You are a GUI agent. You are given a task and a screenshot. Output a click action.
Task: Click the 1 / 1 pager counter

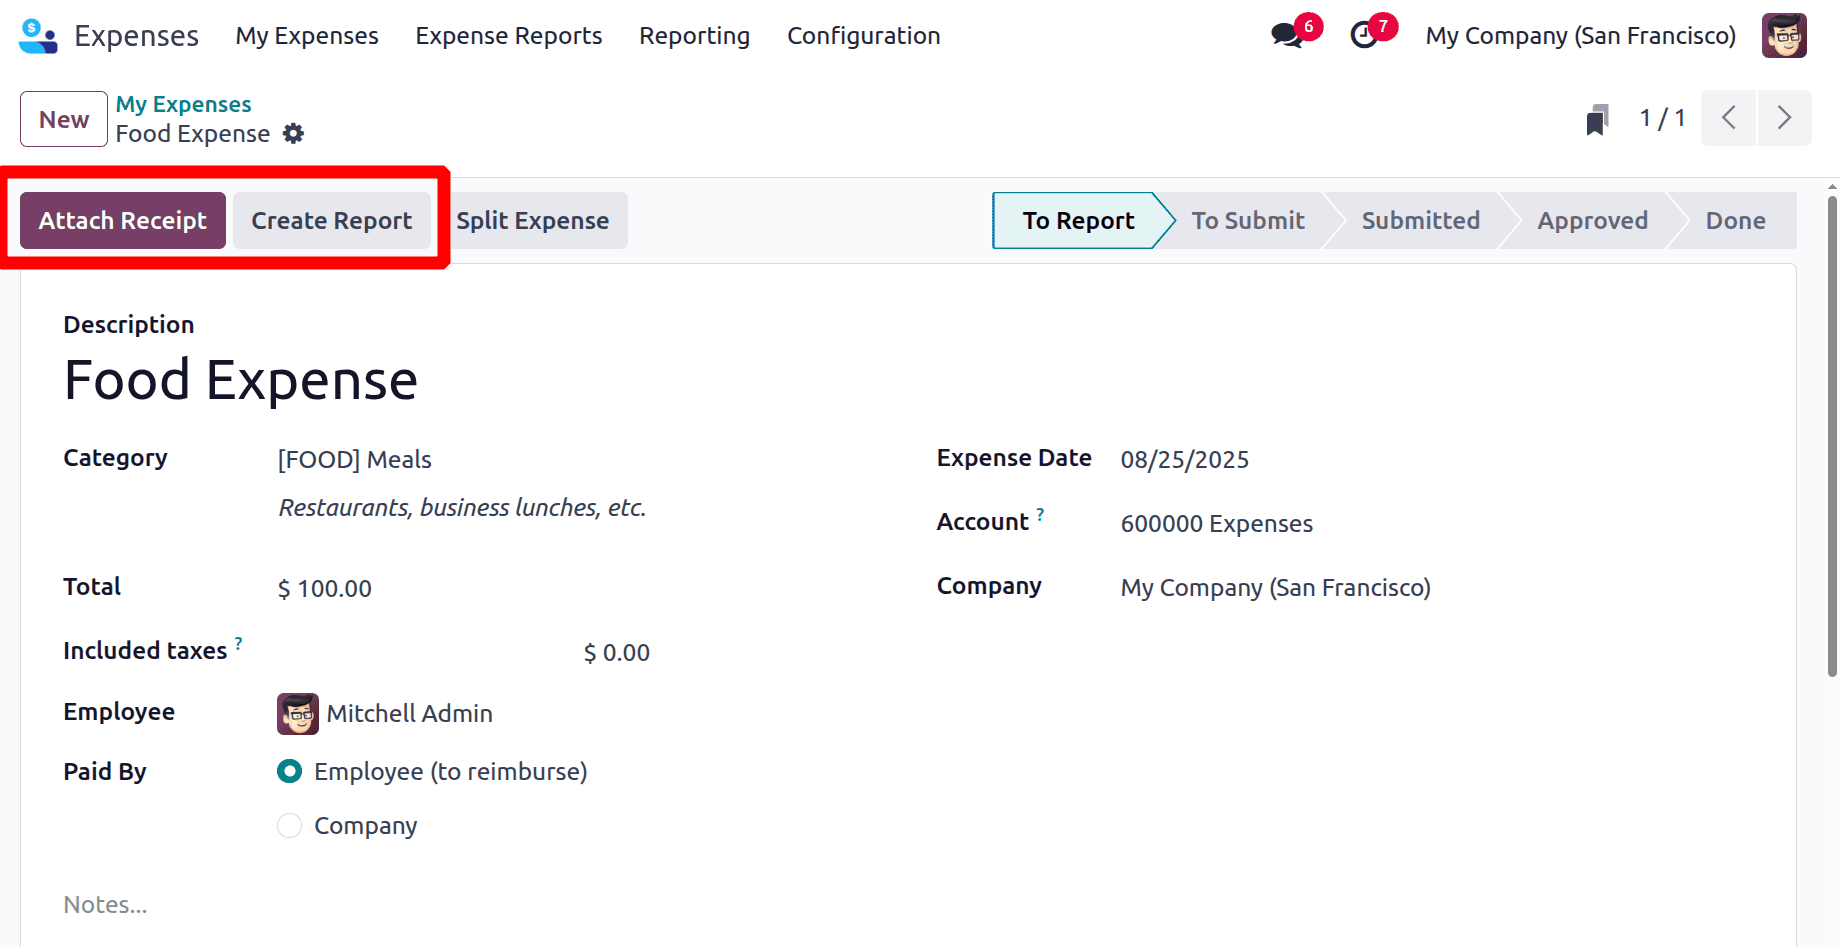[1662, 119]
